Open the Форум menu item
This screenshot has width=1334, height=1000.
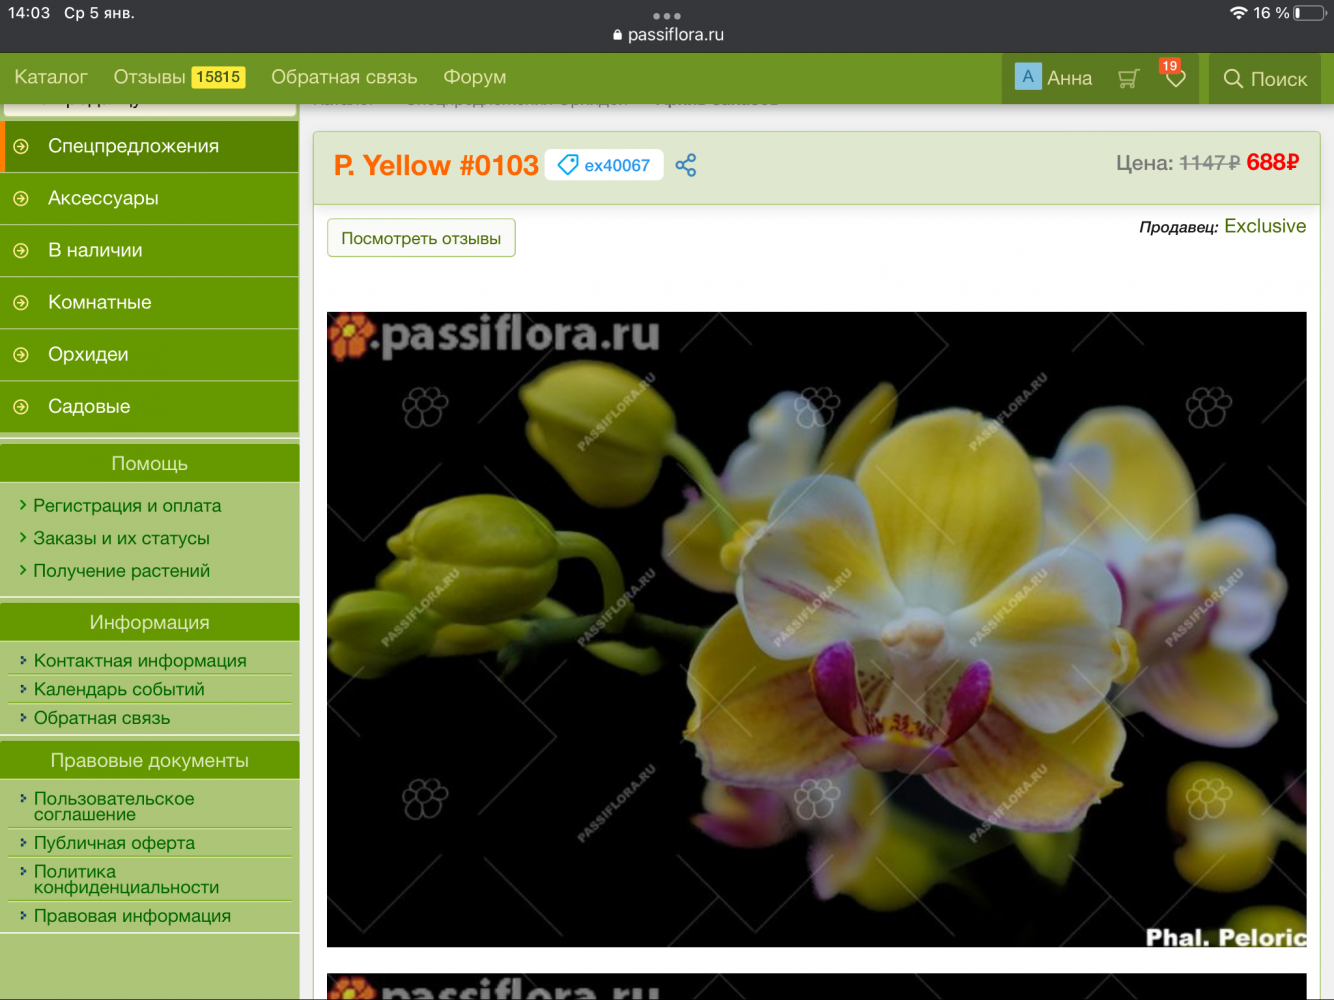[474, 77]
